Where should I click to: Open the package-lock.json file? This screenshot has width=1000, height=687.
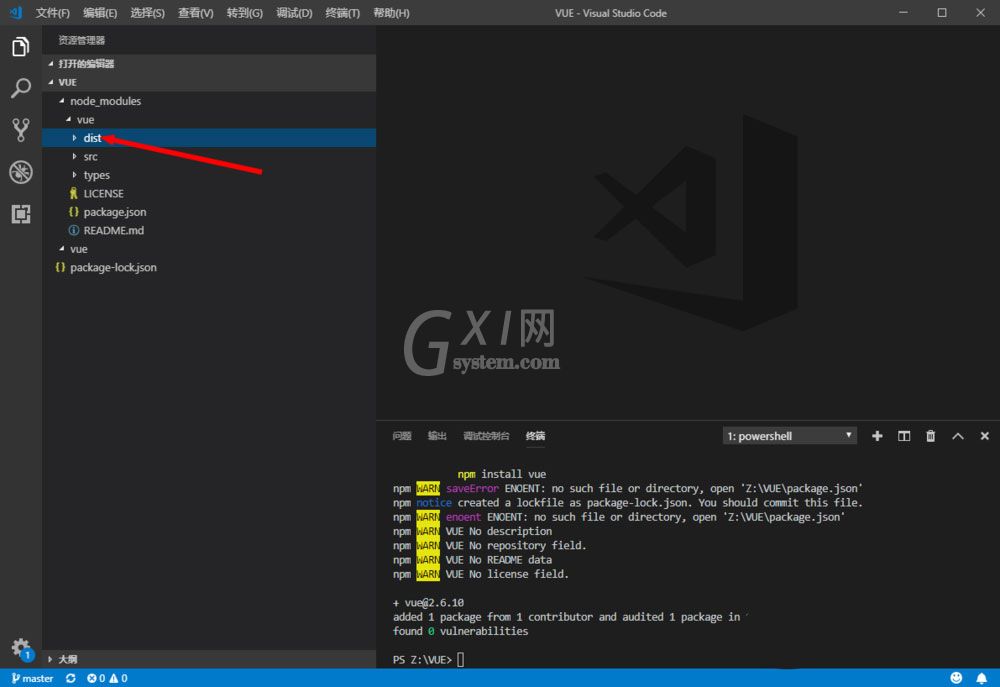click(209, 267)
